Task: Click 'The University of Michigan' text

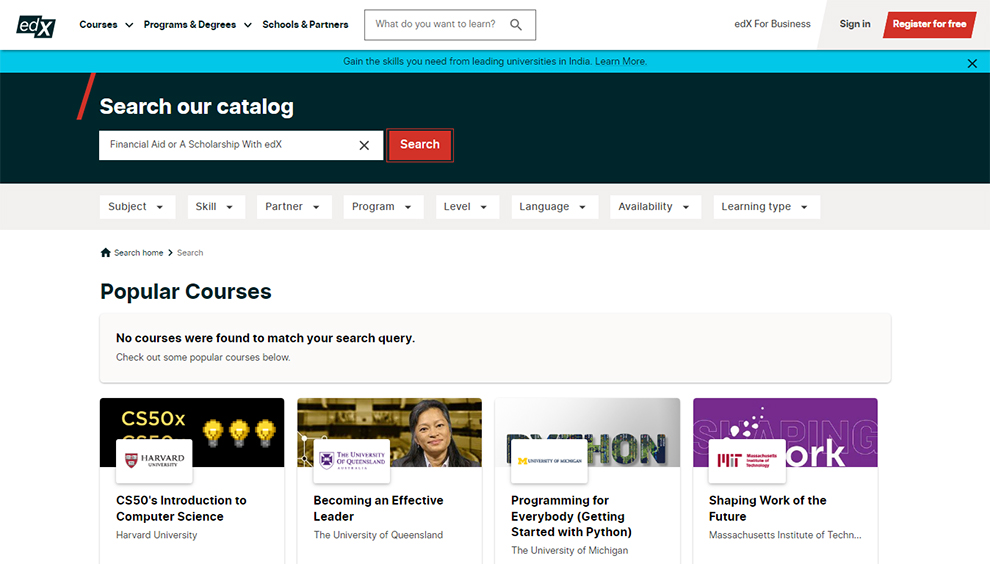Action: (570, 551)
